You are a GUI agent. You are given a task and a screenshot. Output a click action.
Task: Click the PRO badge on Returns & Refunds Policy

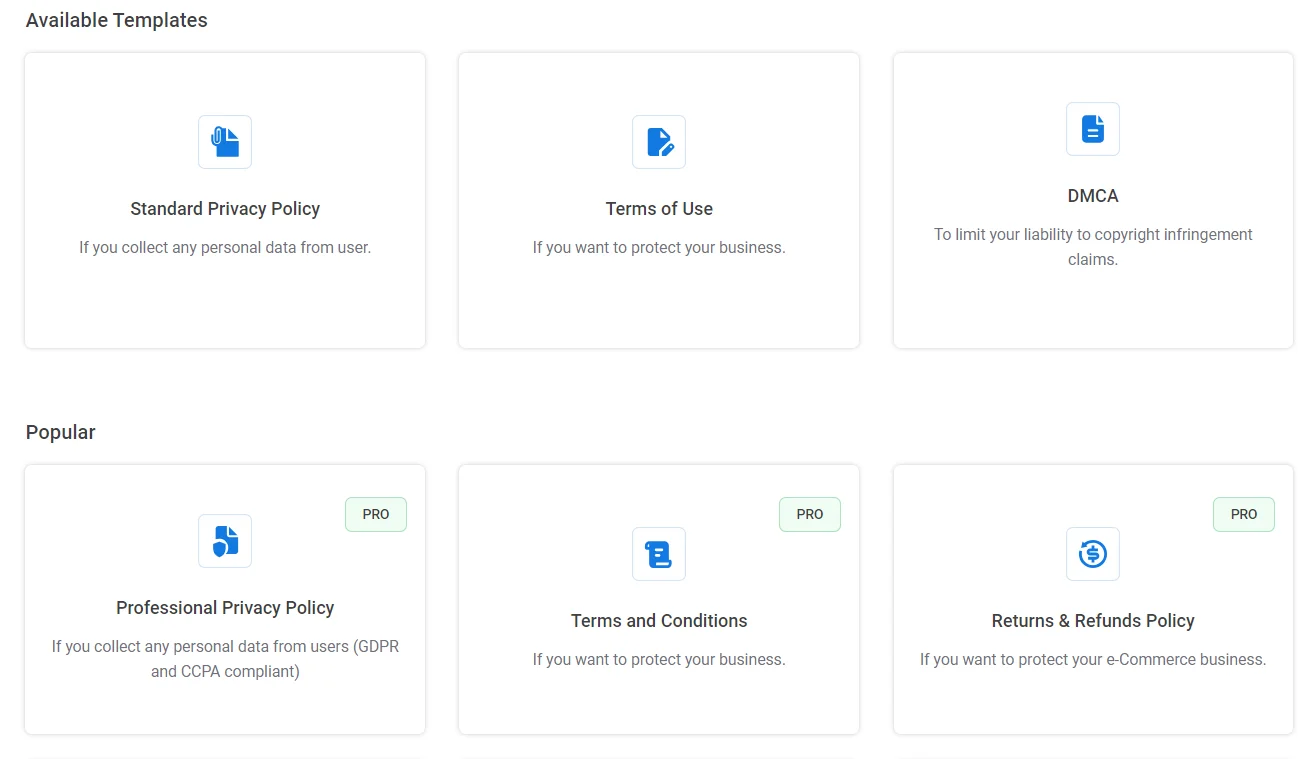coord(1243,514)
